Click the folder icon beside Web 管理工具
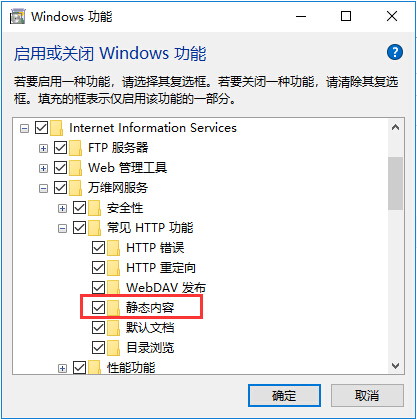417x420 pixels. pos(76,168)
